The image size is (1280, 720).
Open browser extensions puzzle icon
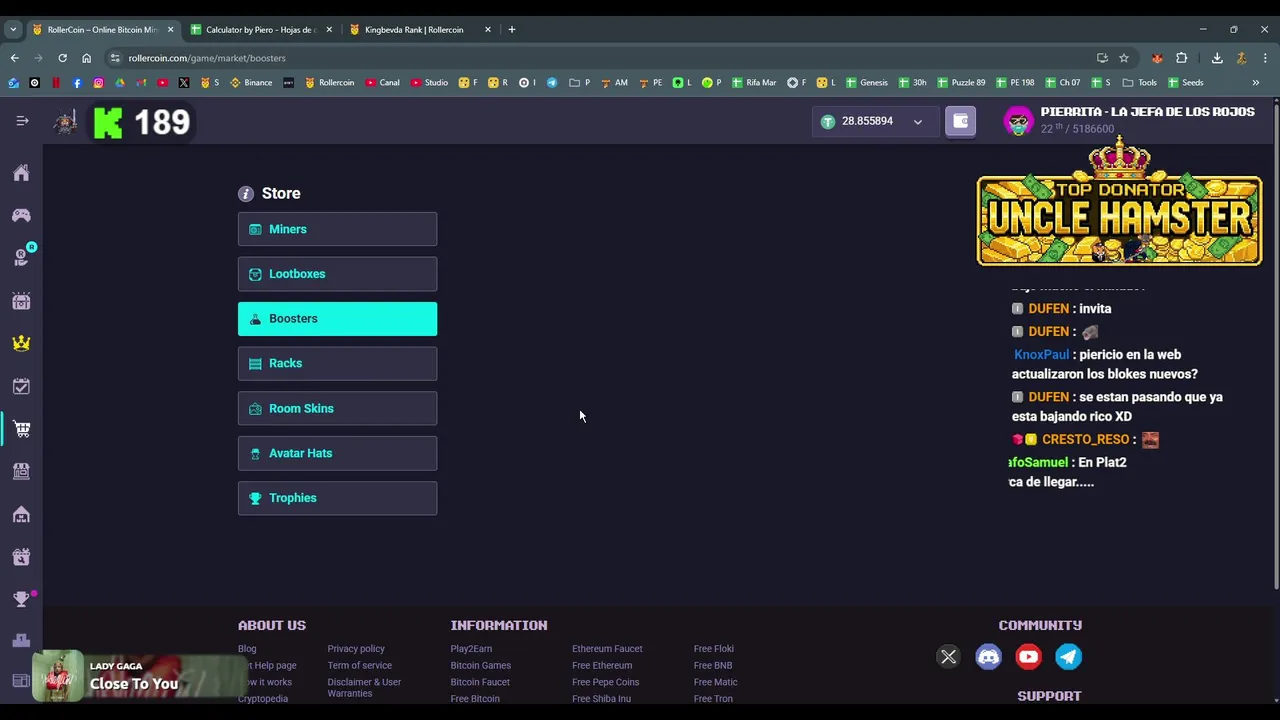[x=1181, y=58]
